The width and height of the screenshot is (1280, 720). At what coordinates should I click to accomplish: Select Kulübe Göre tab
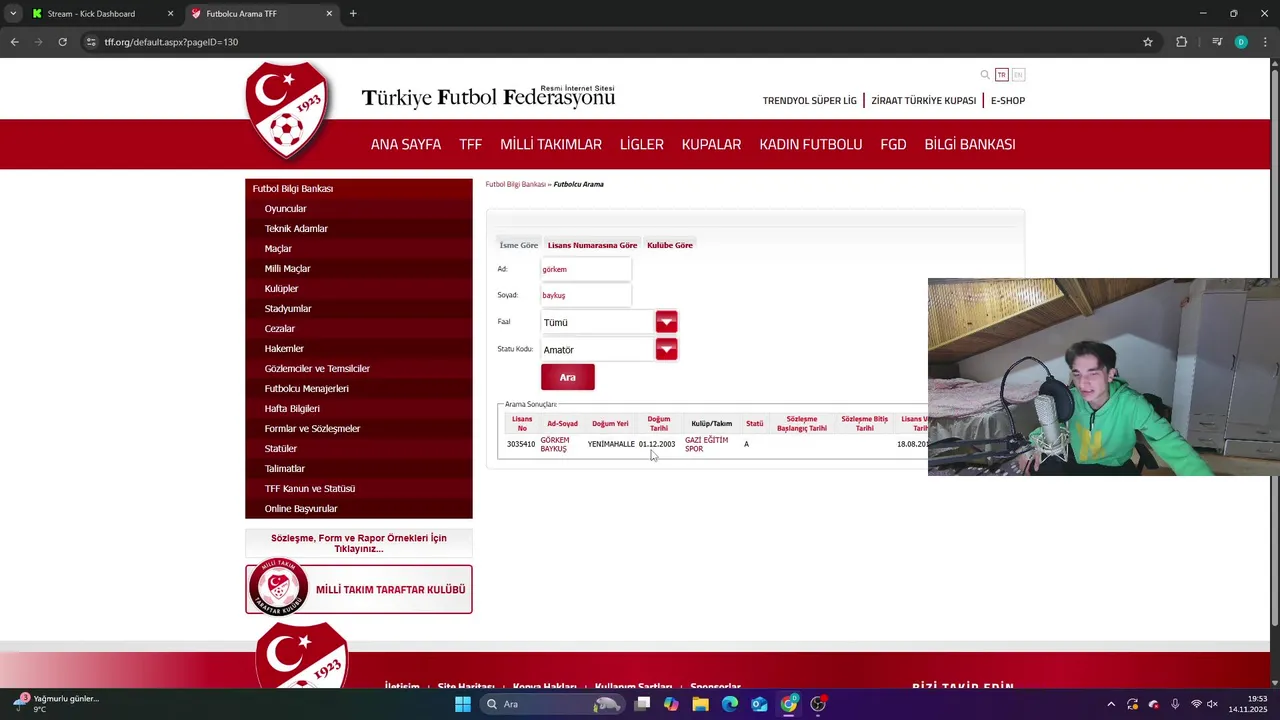click(670, 245)
